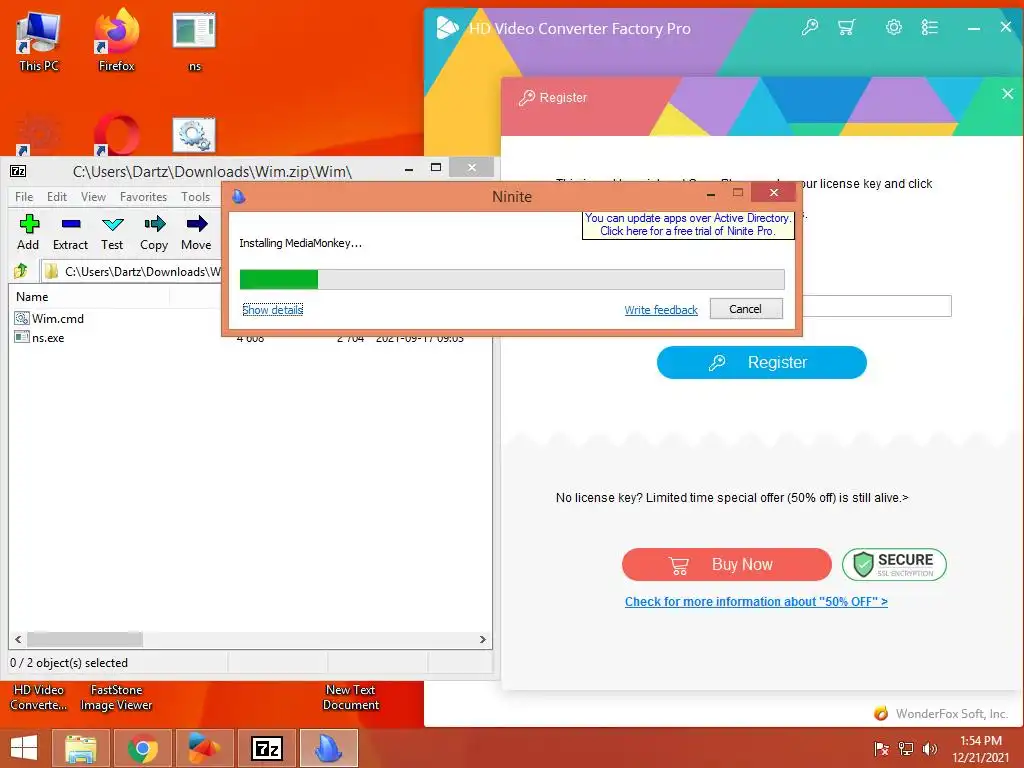
Task: Click the red Buy Now button
Action: [x=727, y=564]
